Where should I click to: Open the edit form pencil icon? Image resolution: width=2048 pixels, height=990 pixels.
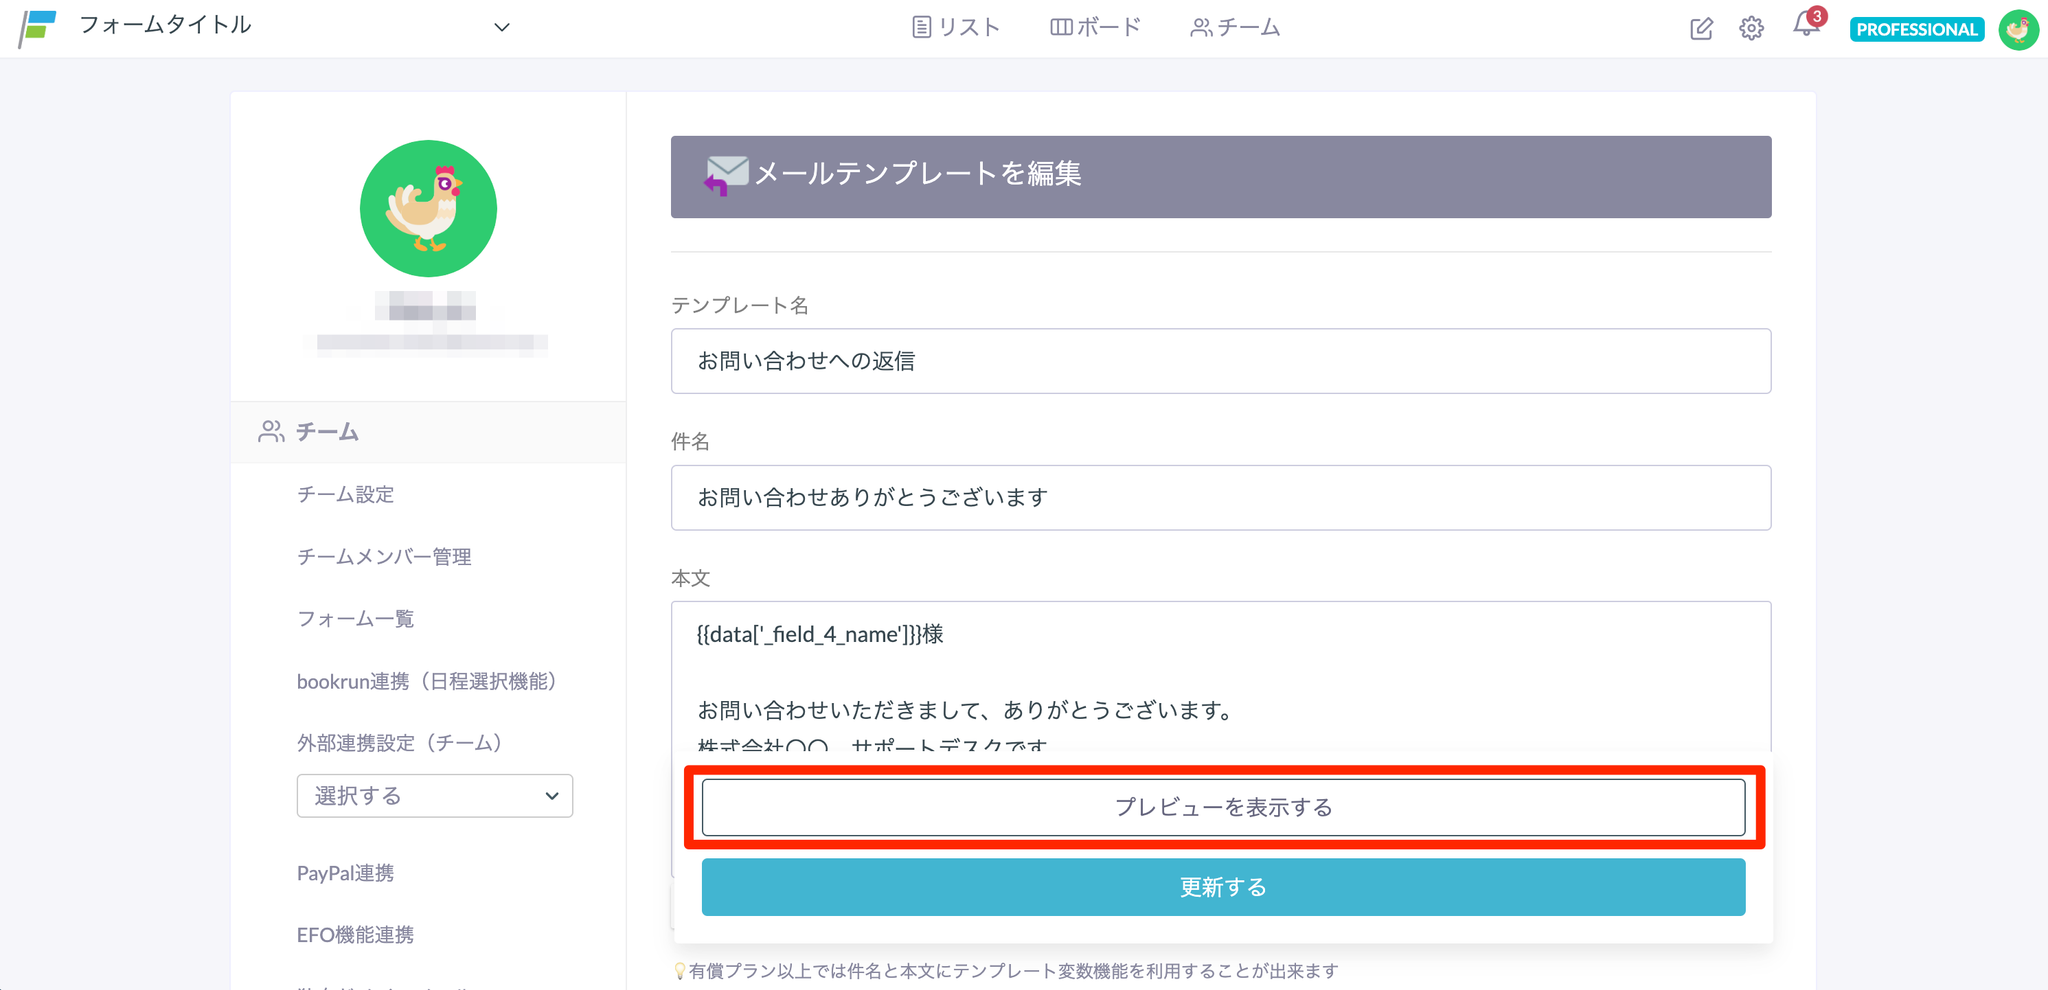[x=1701, y=29]
